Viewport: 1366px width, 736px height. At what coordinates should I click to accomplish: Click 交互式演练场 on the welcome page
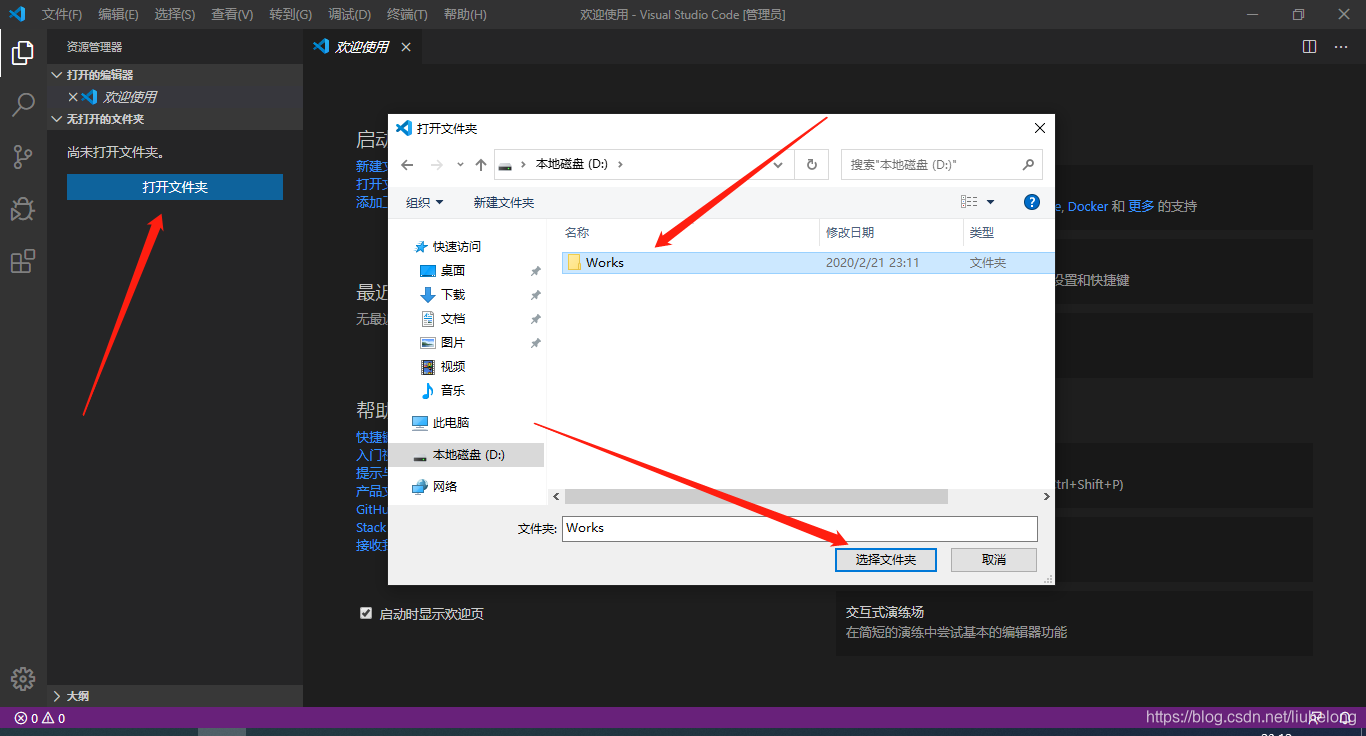pyautogui.click(x=885, y=611)
